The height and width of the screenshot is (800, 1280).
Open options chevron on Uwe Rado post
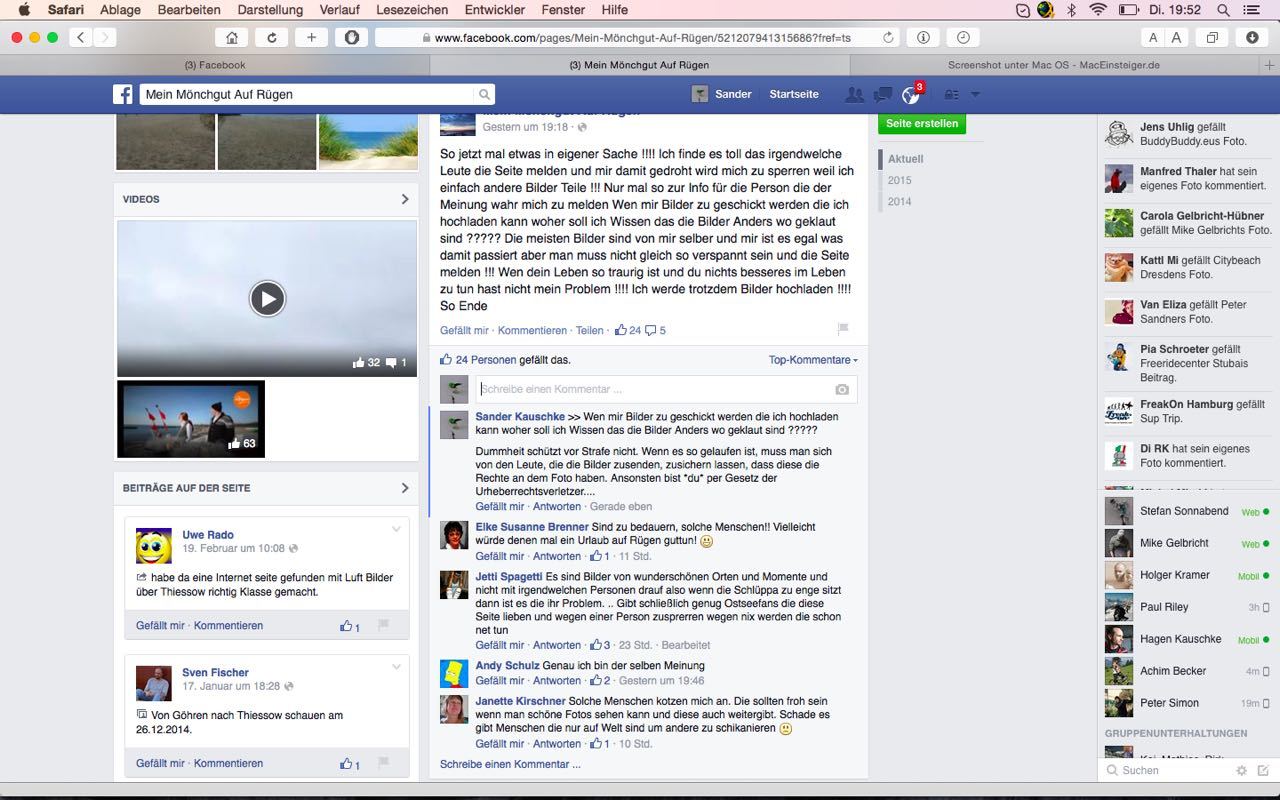(396, 529)
